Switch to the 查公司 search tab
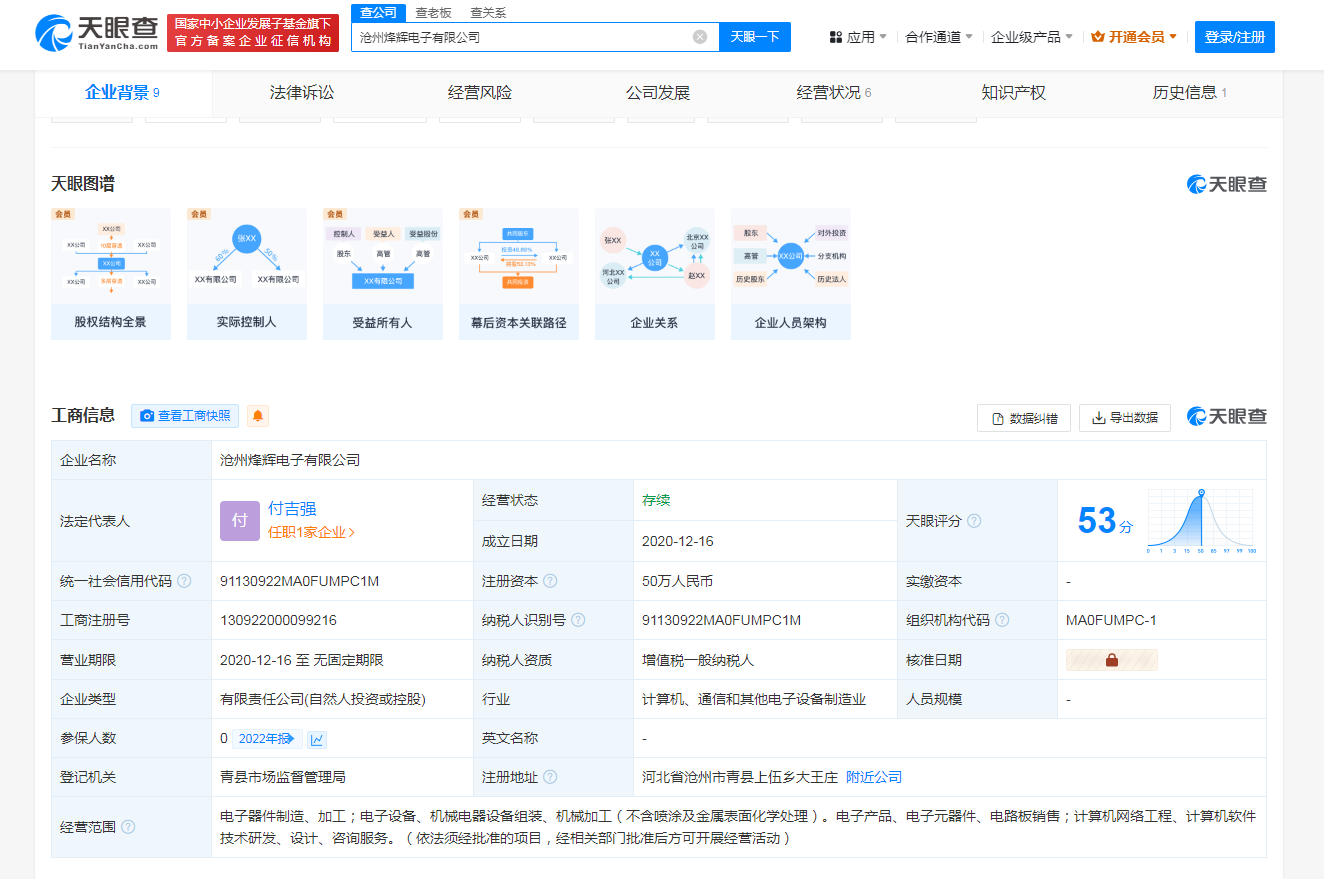 pos(379,12)
